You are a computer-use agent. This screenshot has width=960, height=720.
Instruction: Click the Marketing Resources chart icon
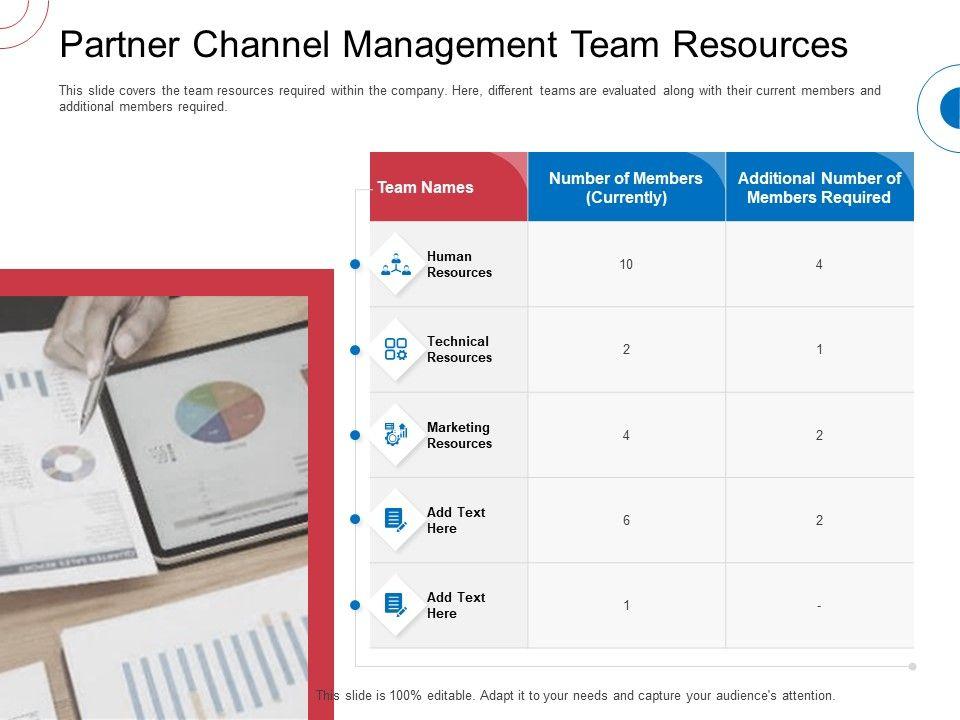coord(396,435)
